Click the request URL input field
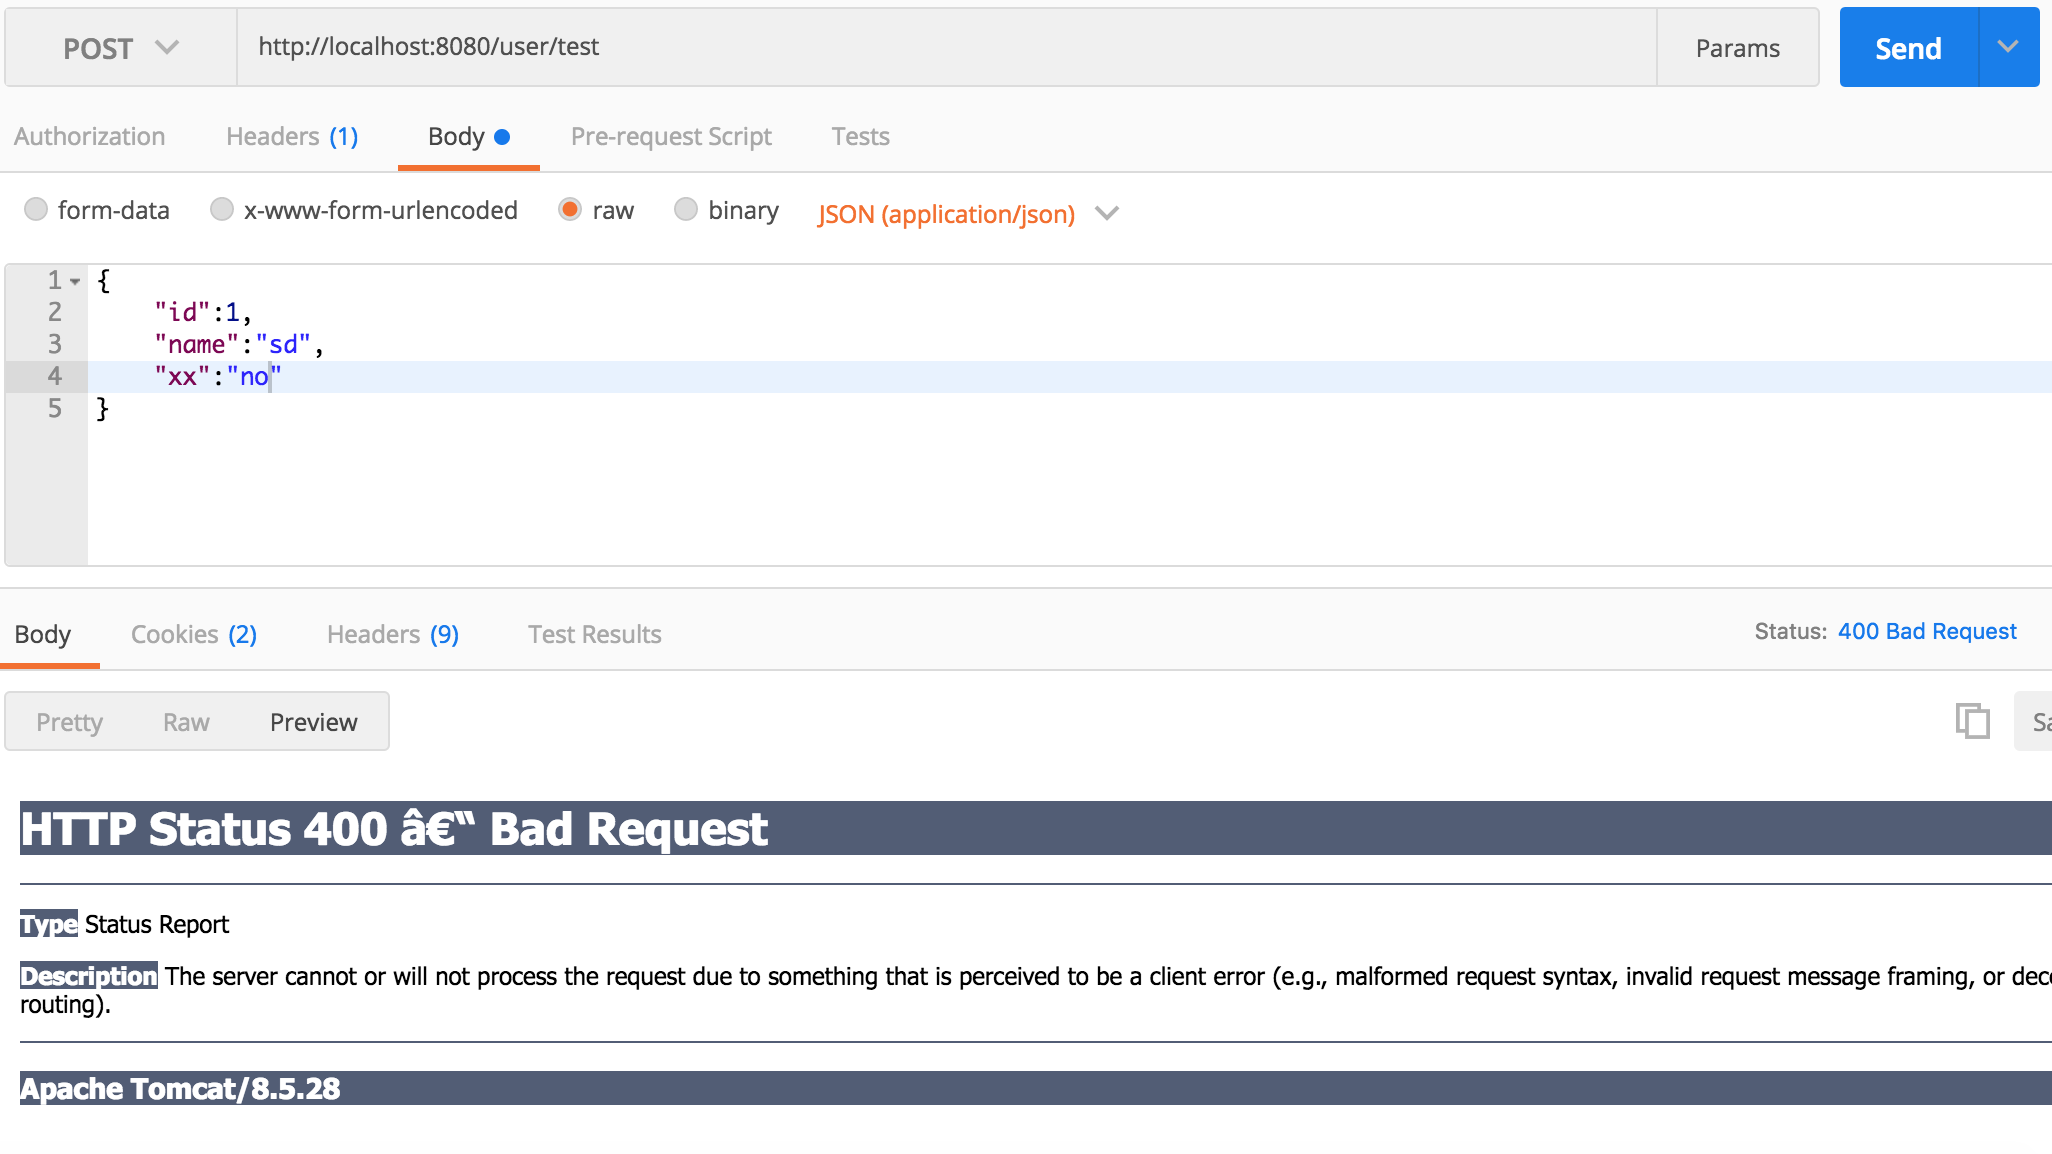 pos(947,48)
